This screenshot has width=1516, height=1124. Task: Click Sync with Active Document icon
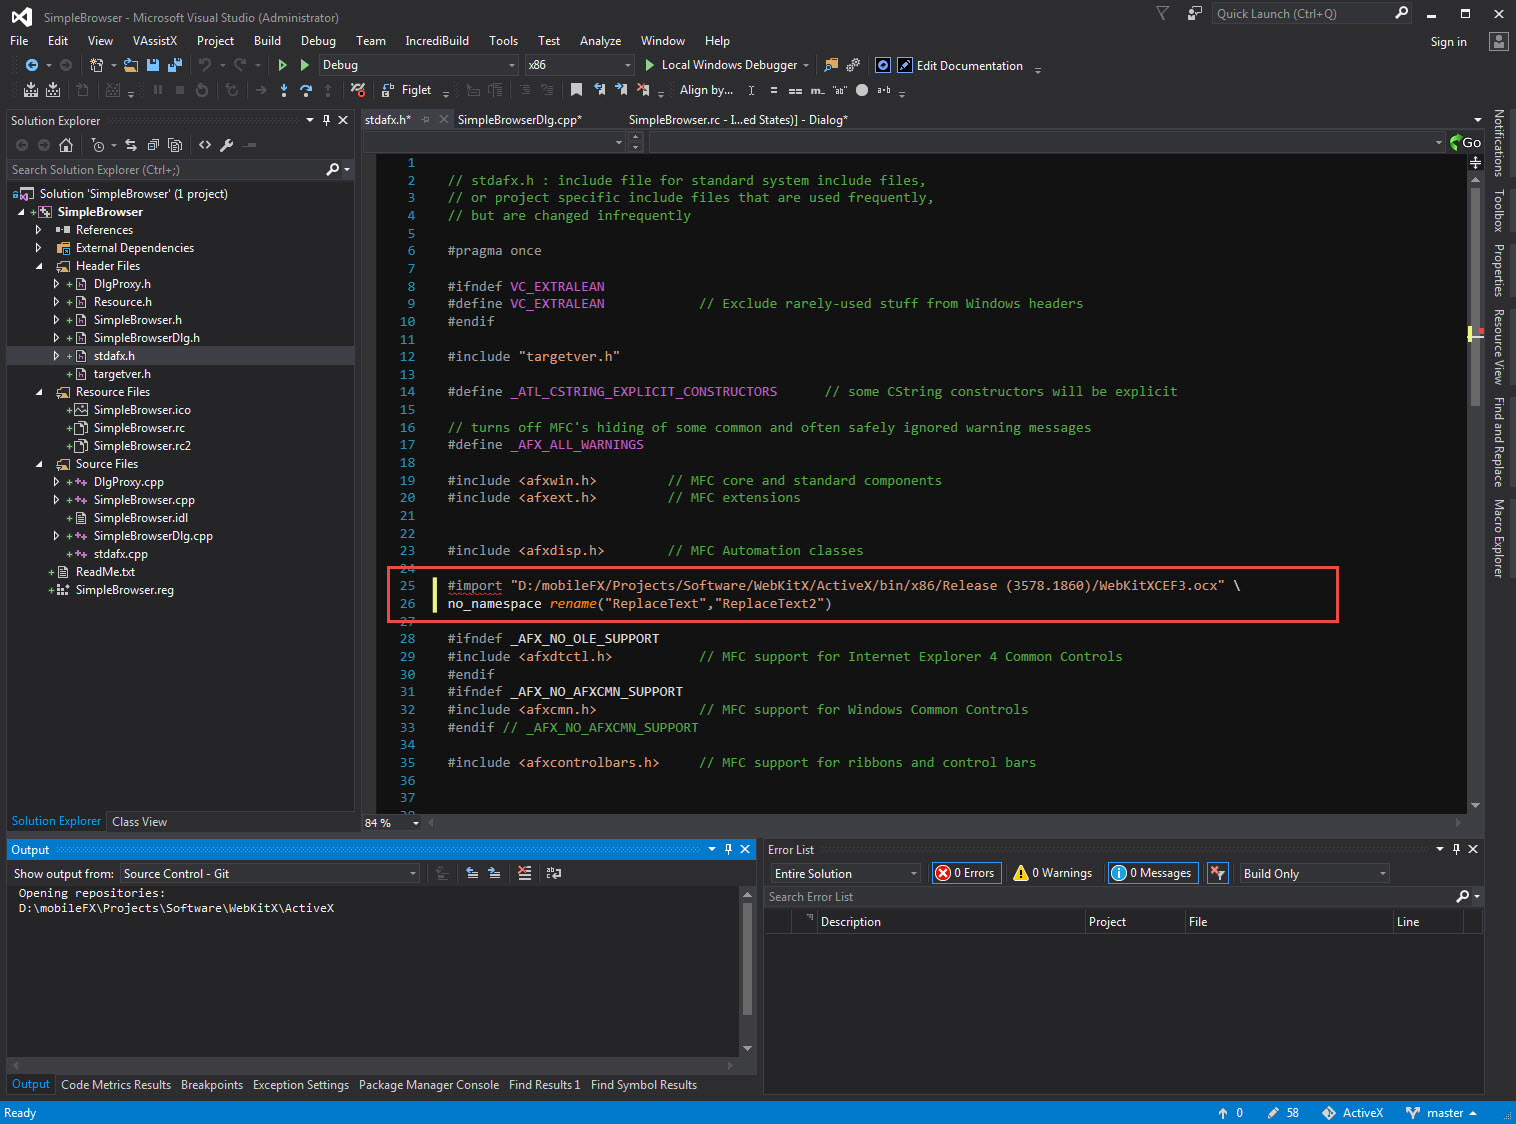[130, 145]
